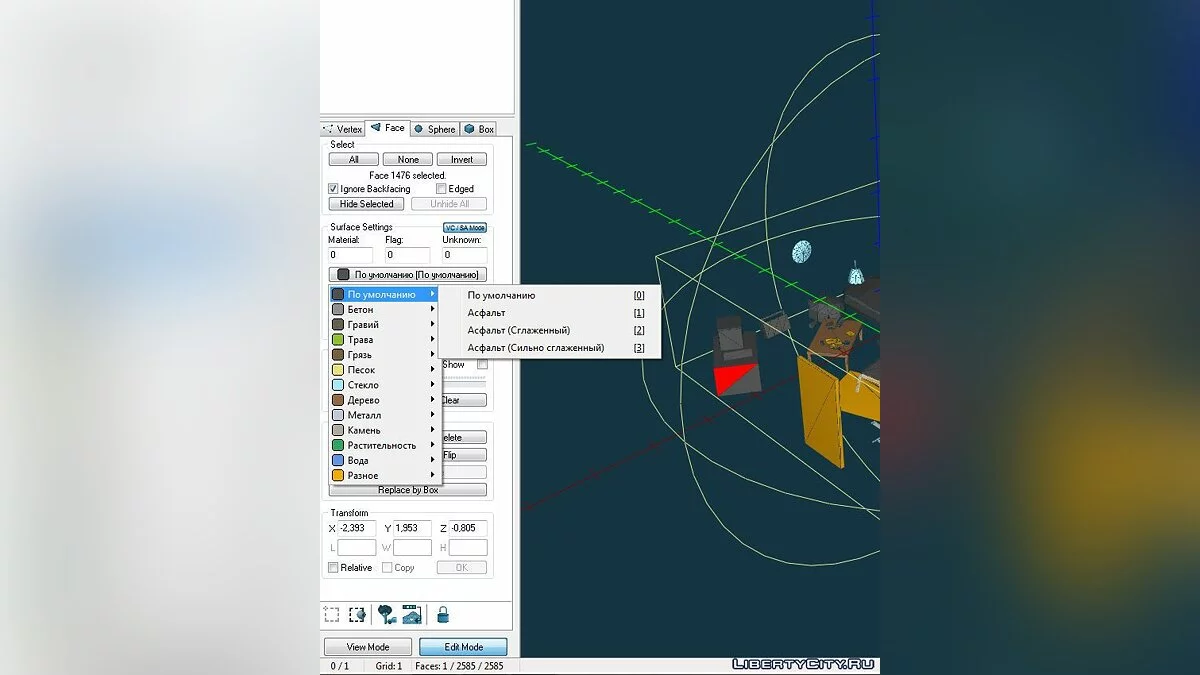1200x675 pixels.
Task: Click the tree object icon in bottom toolbar
Action: tap(387, 614)
